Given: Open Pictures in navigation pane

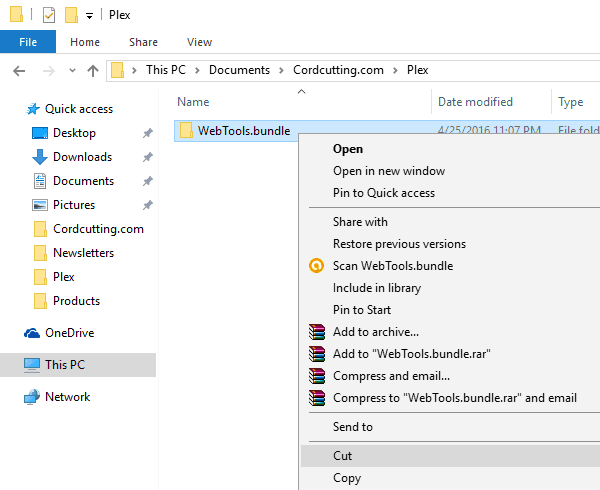Looking at the screenshot, I should click(74, 205).
